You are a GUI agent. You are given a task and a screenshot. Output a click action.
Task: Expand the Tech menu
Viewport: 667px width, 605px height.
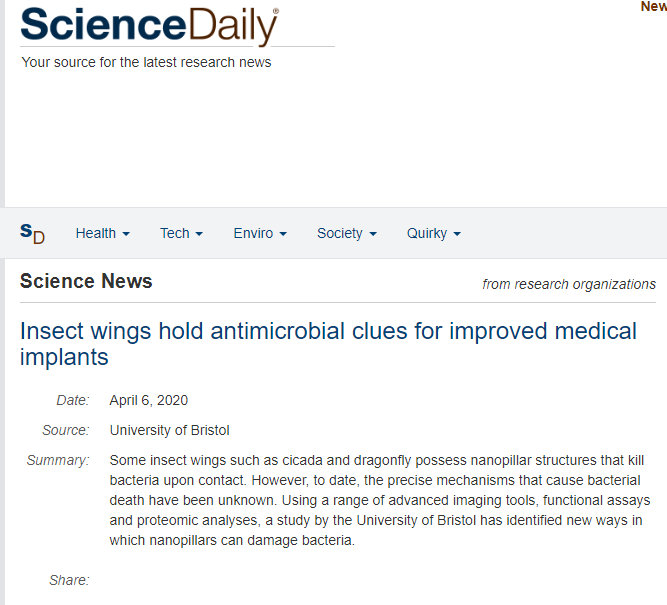[181, 233]
